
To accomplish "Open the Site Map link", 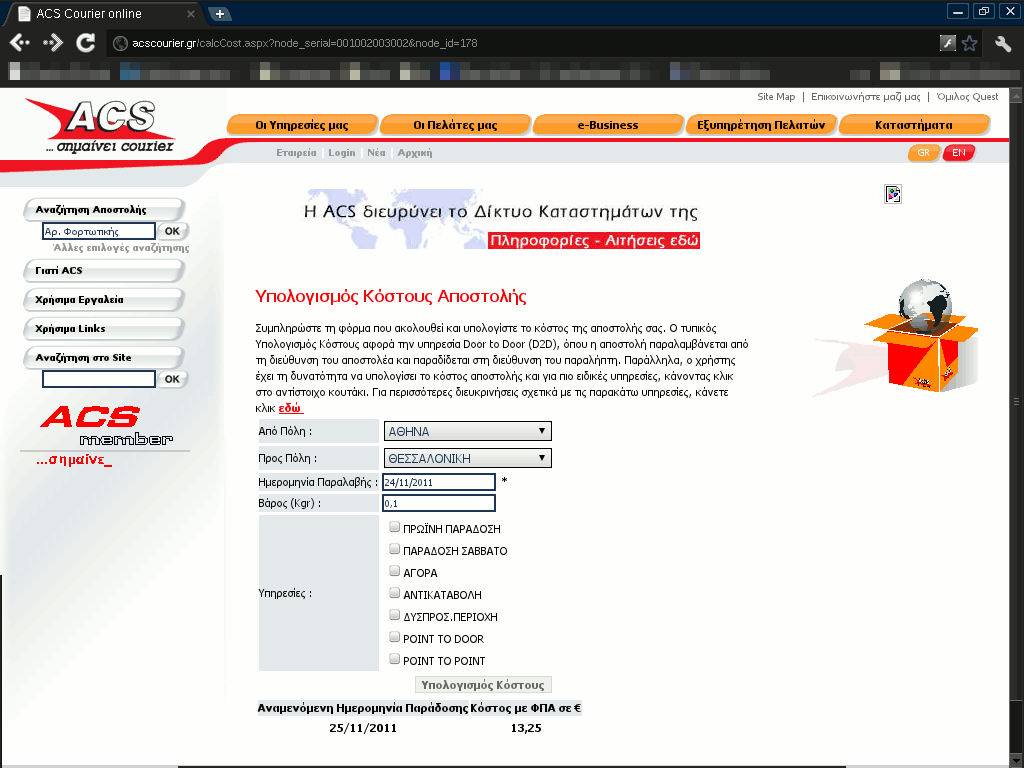I will click(776, 97).
